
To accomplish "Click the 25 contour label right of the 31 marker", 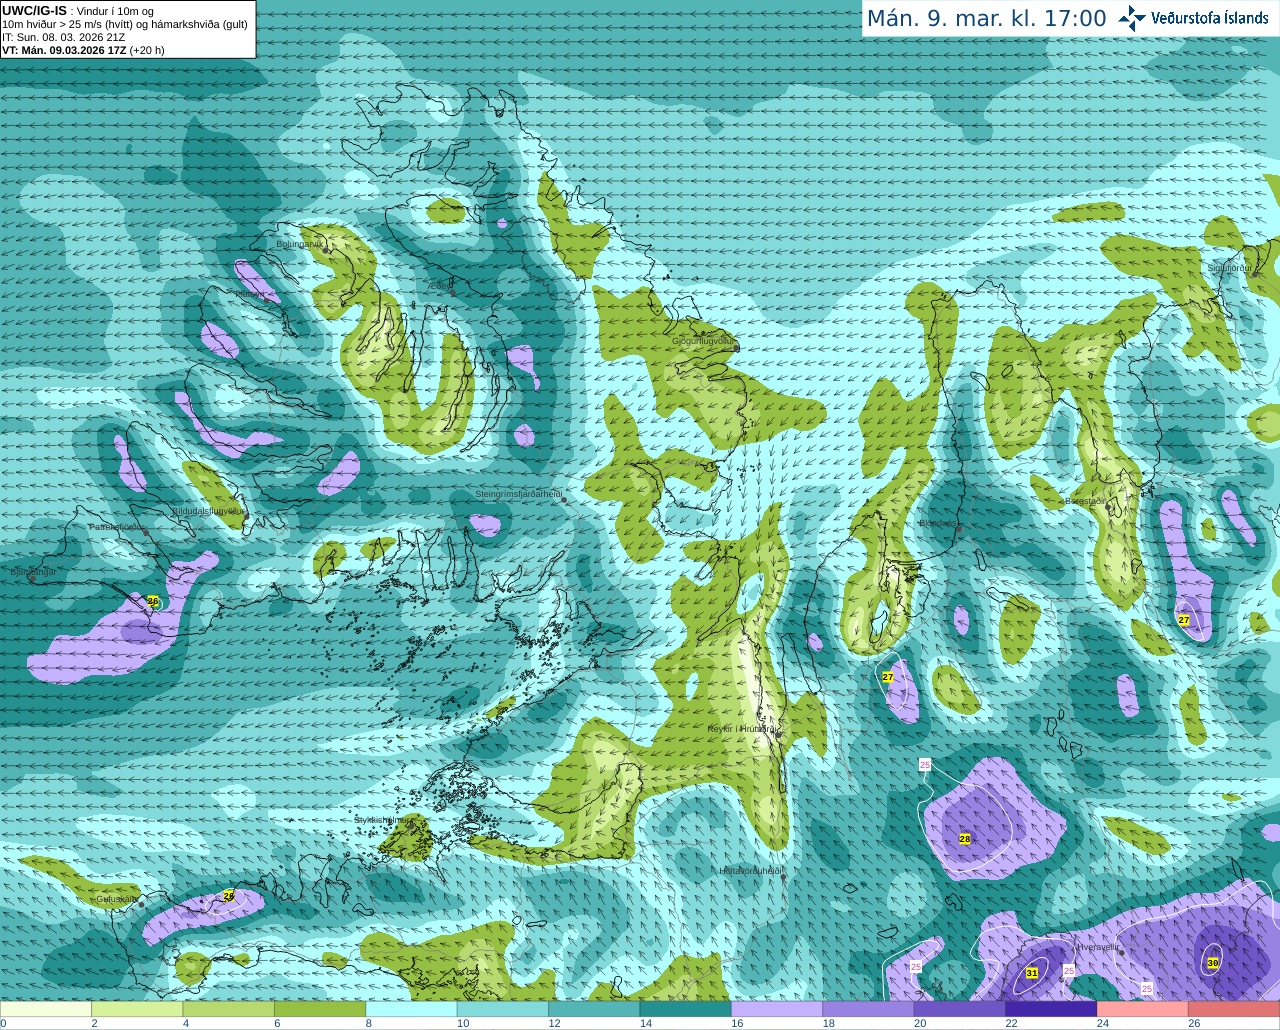I will pos(1069,970).
